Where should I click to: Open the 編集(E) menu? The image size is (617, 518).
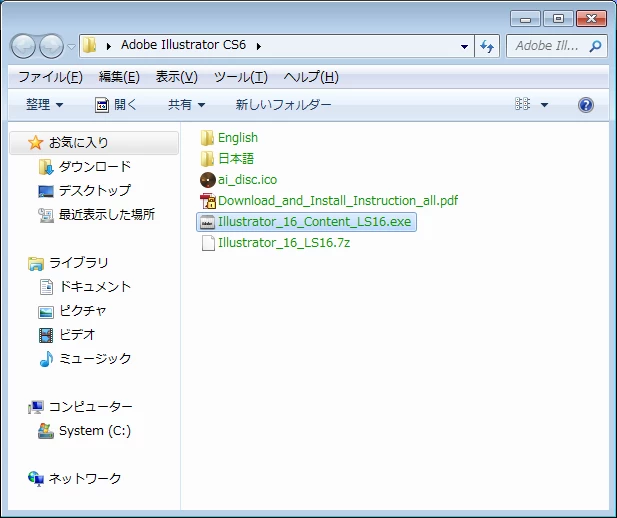(119, 77)
